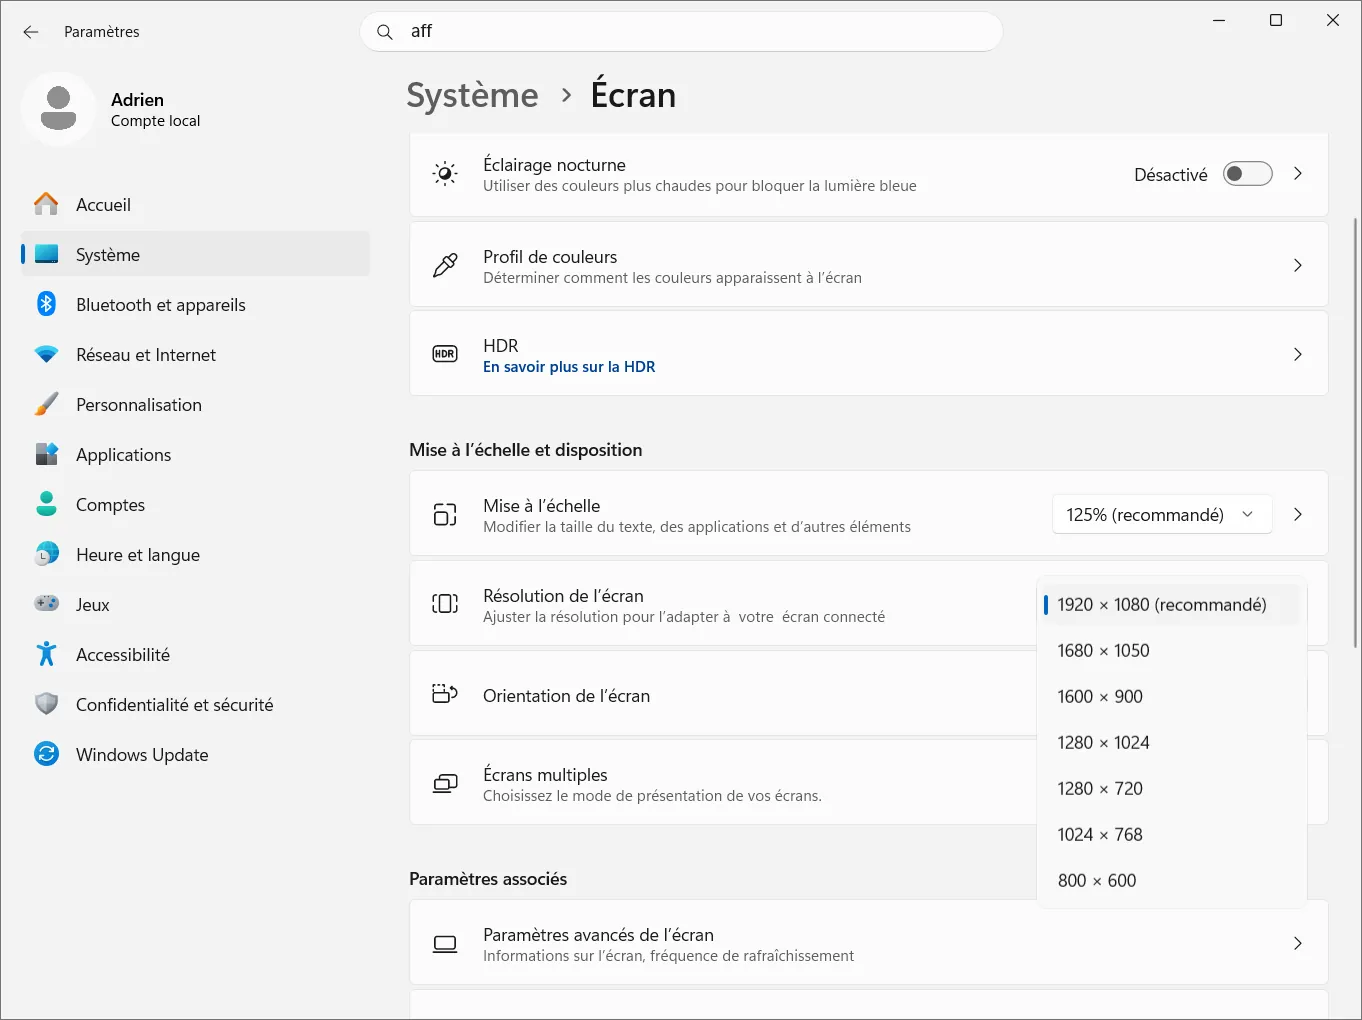Open Heure et langue page
This screenshot has height=1020, width=1362.
point(195,554)
